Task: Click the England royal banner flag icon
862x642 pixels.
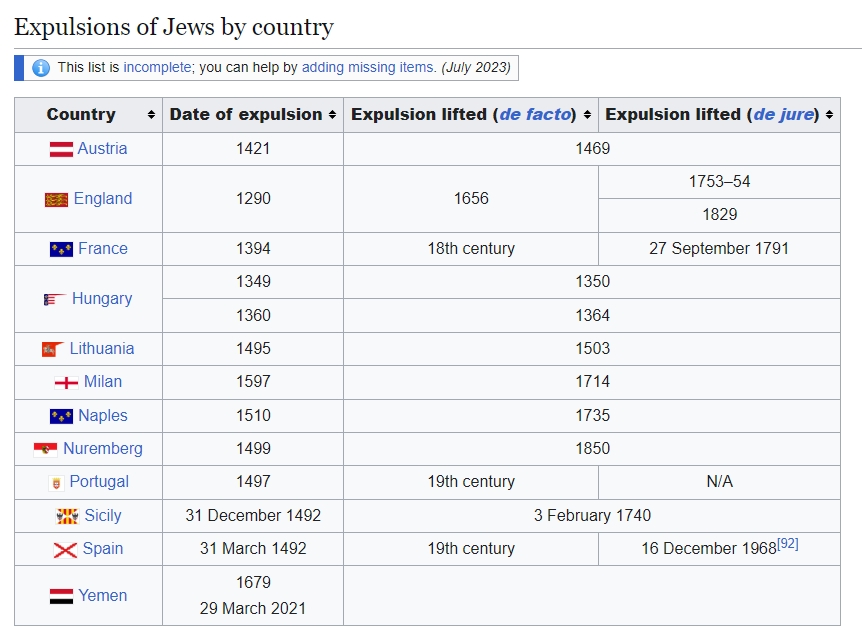Action: coord(56,200)
